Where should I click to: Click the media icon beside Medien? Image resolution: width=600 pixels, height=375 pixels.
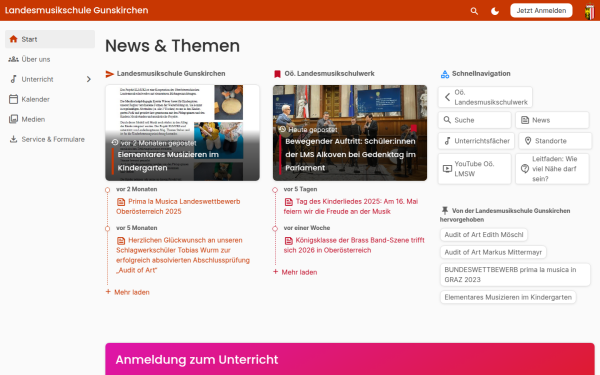point(13,119)
